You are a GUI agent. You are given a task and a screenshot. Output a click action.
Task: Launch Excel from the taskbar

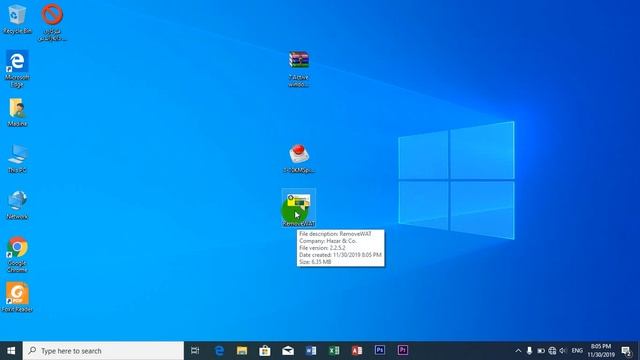click(334, 351)
